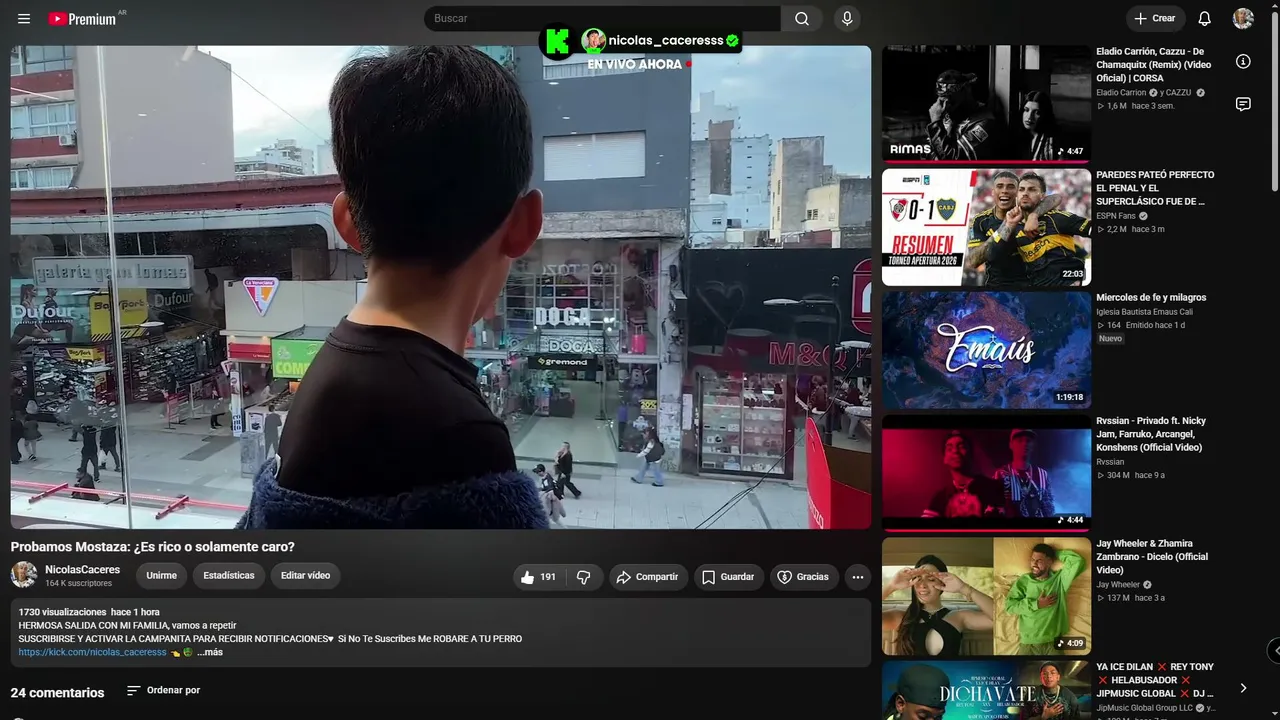Open 'YA ICE DILAN' video title

tap(1155, 680)
